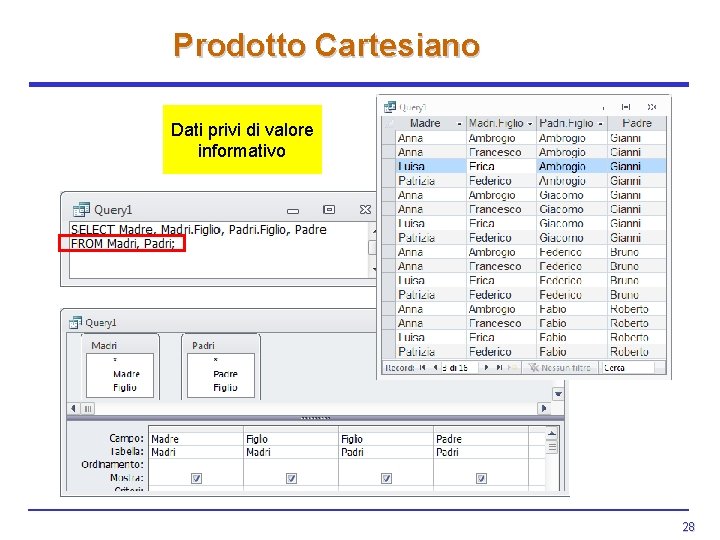Click Tabella cell Padri in last column
Screen dimensions: 720x540
[x=481, y=452]
